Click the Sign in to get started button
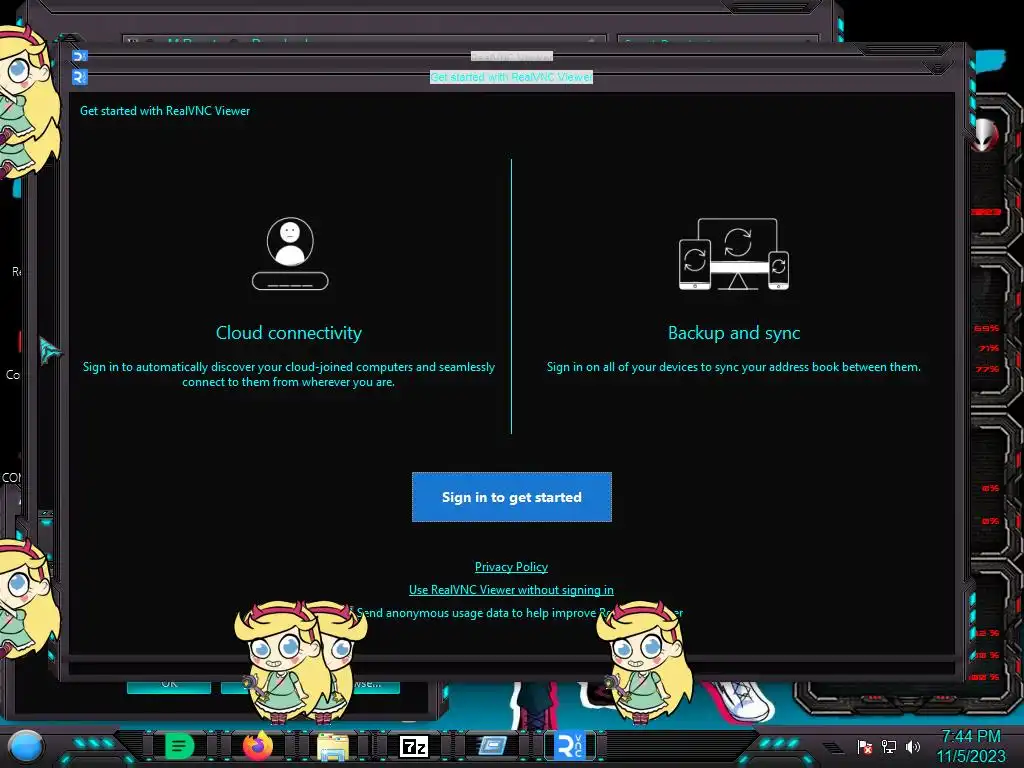Image resolution: width=1024 pixels, height=768 pixels. point(511,497)
